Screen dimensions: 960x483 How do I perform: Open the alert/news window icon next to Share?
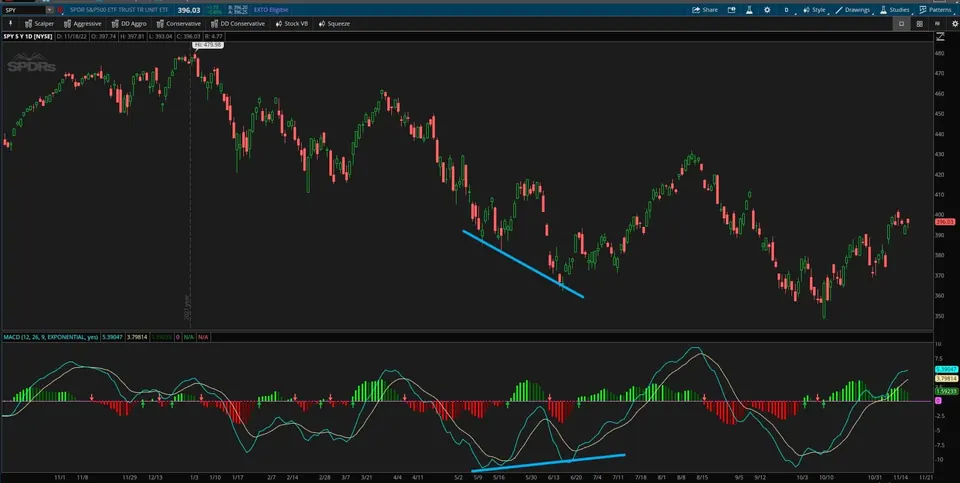731,10
